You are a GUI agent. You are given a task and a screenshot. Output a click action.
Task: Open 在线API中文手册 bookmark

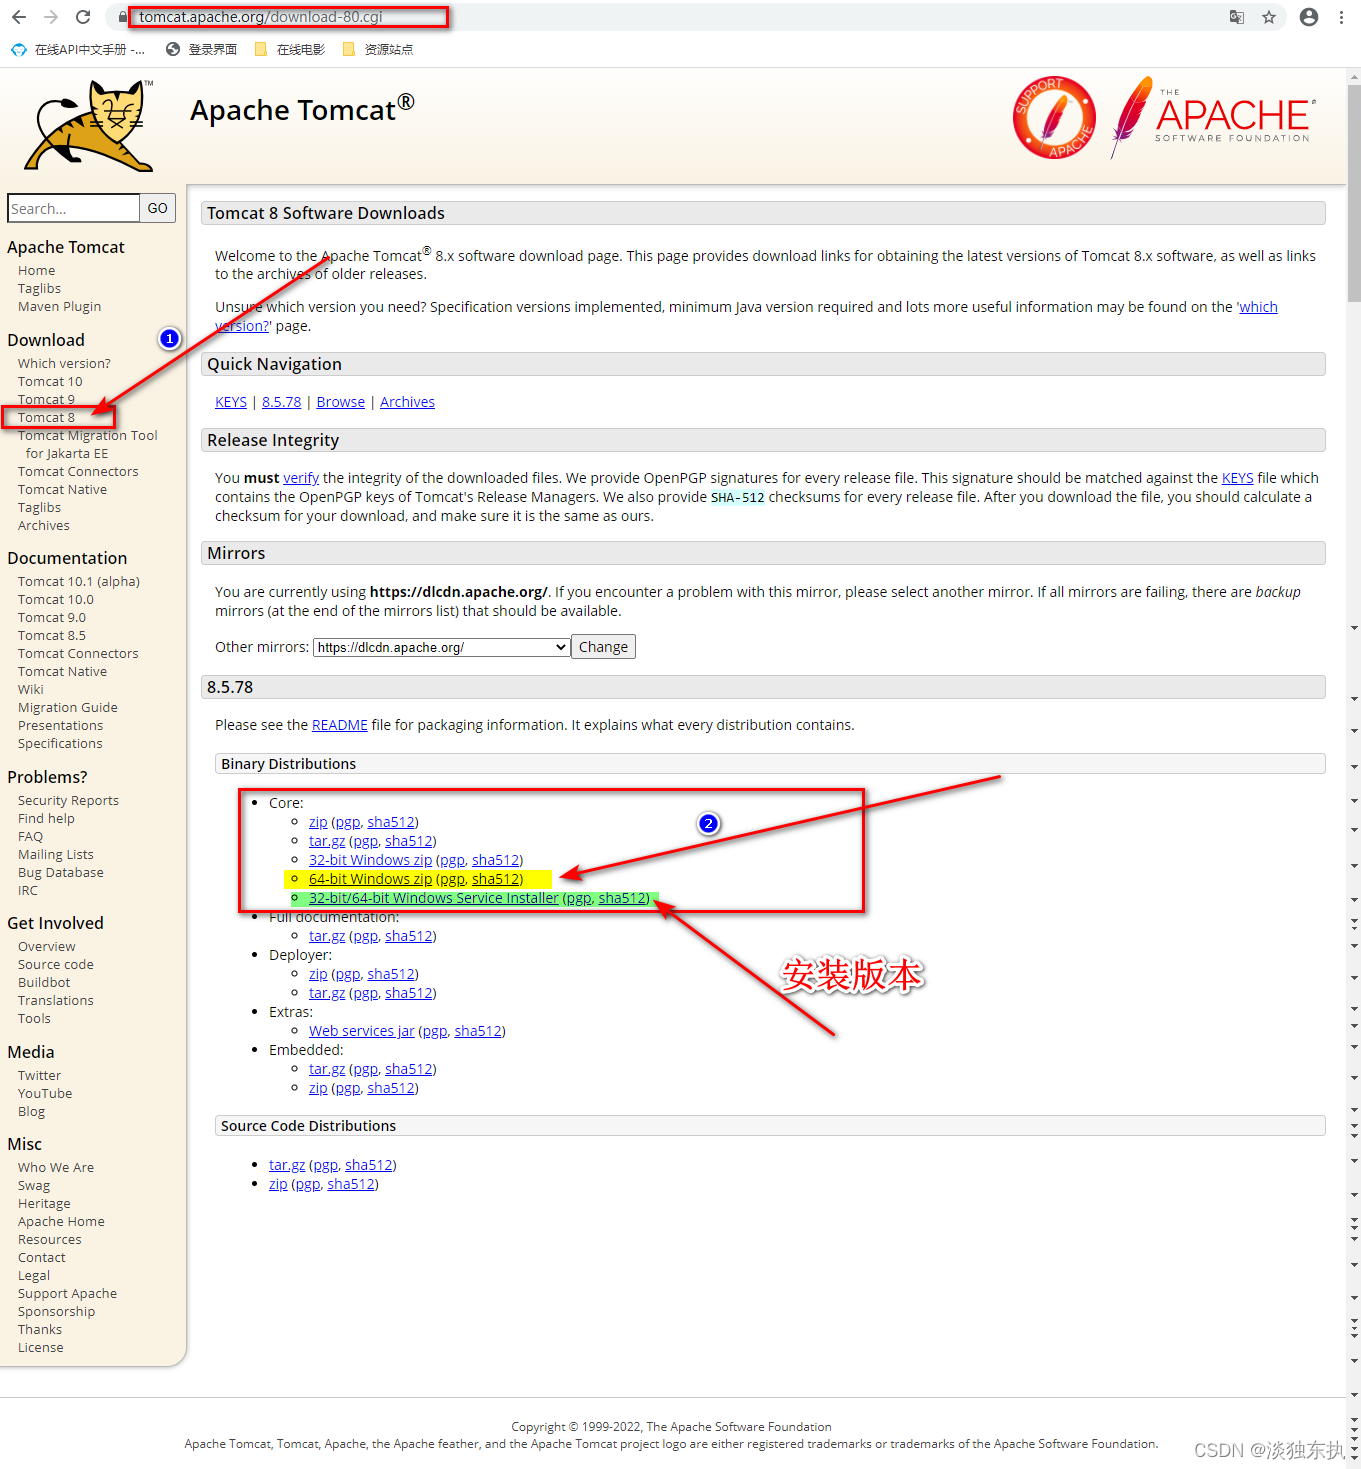78,49
